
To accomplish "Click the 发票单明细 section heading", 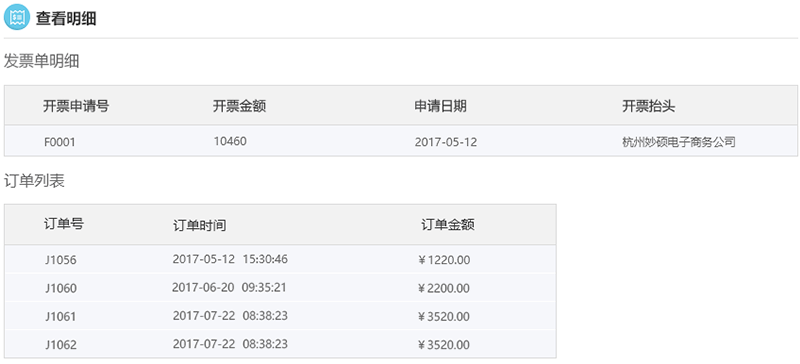I will click(x=41, y=62).
